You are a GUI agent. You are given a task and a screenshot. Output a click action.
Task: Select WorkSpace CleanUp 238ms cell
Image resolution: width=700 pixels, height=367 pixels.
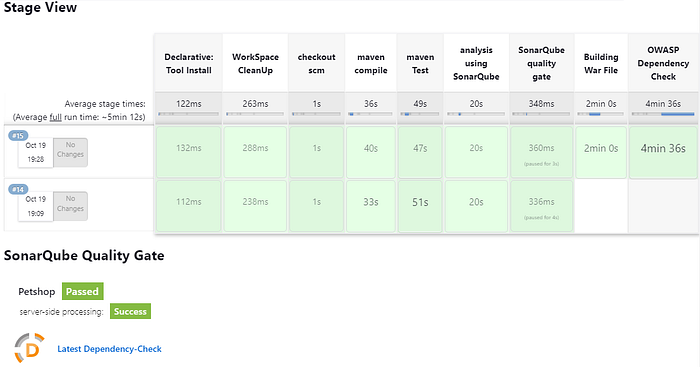point(255,206)
